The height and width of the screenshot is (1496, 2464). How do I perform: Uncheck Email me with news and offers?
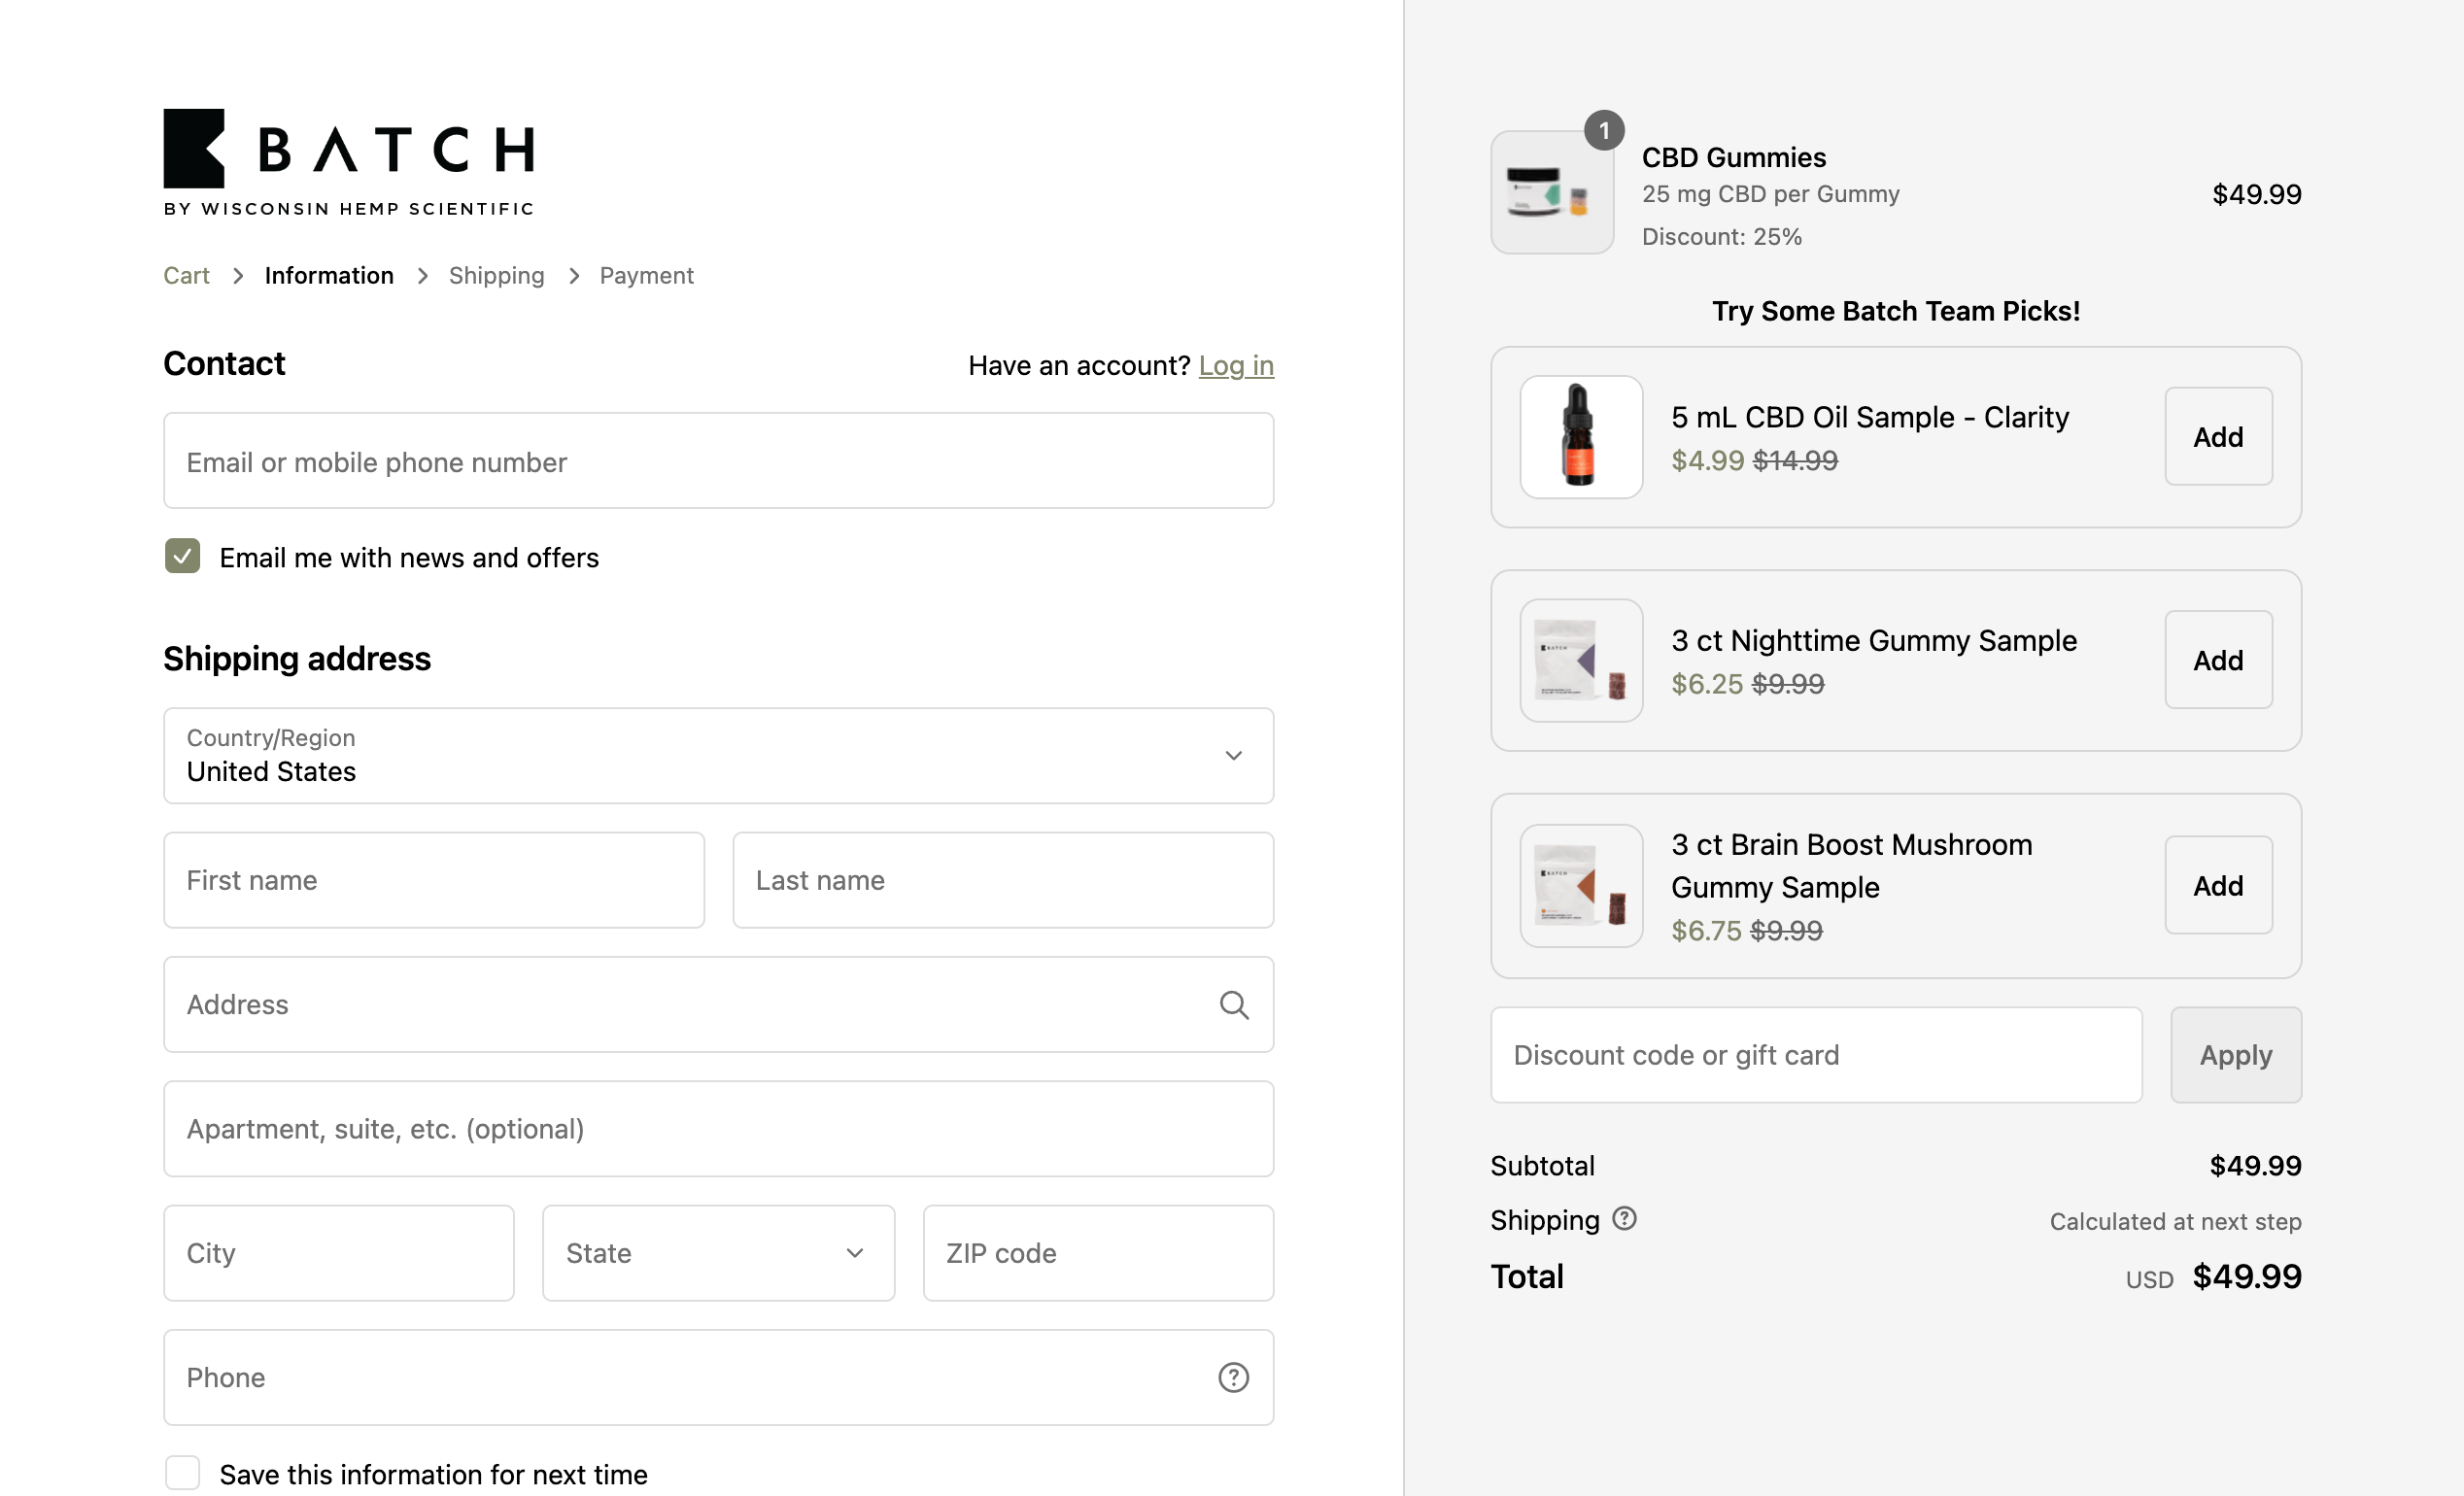182,556
